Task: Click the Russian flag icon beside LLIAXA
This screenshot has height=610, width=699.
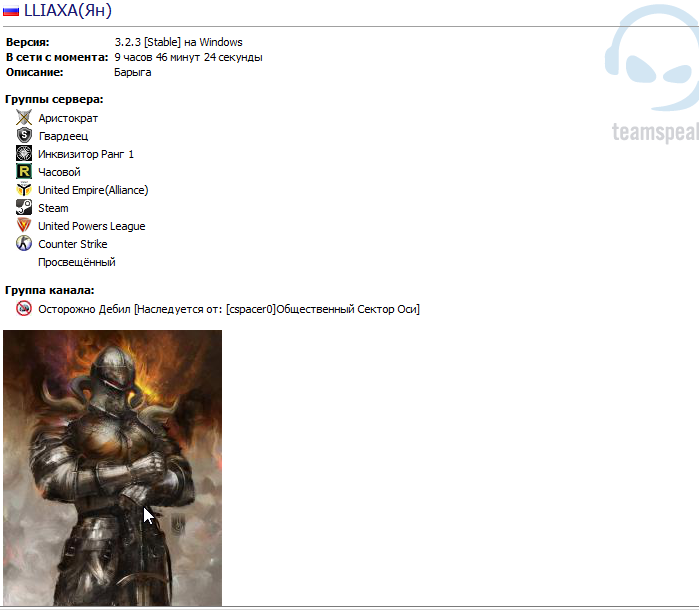Action: pyautogui.click(x=11, y=11)
